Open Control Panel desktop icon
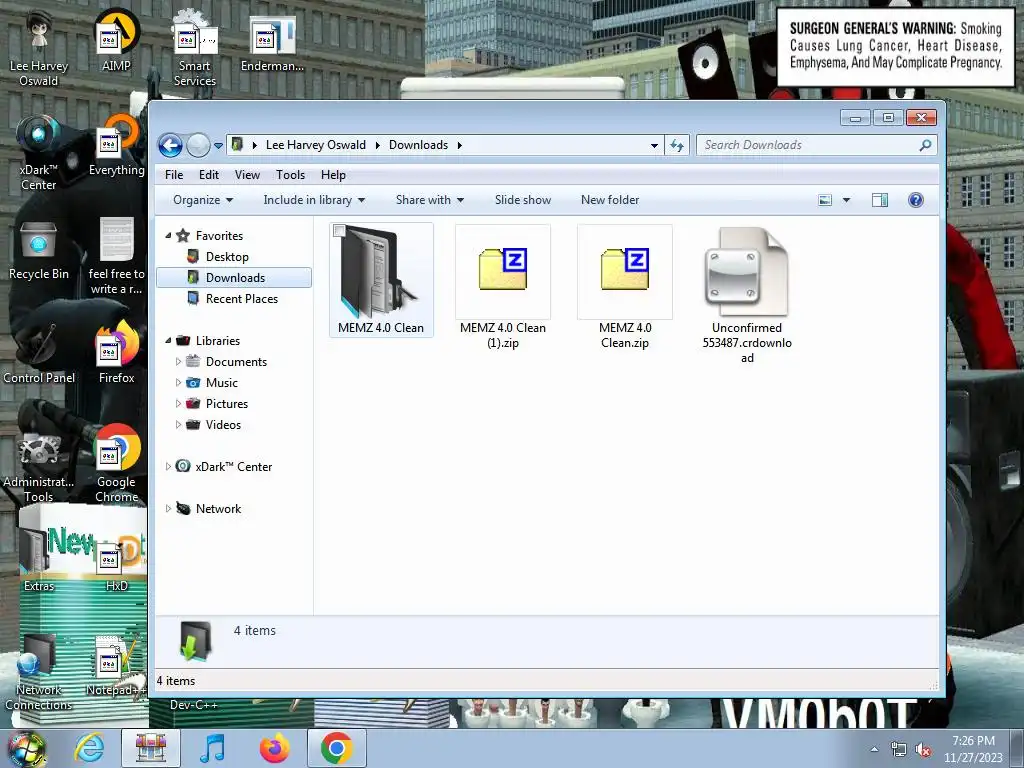The height and width of the screenshot is (768, 1024). coord(39,354)
